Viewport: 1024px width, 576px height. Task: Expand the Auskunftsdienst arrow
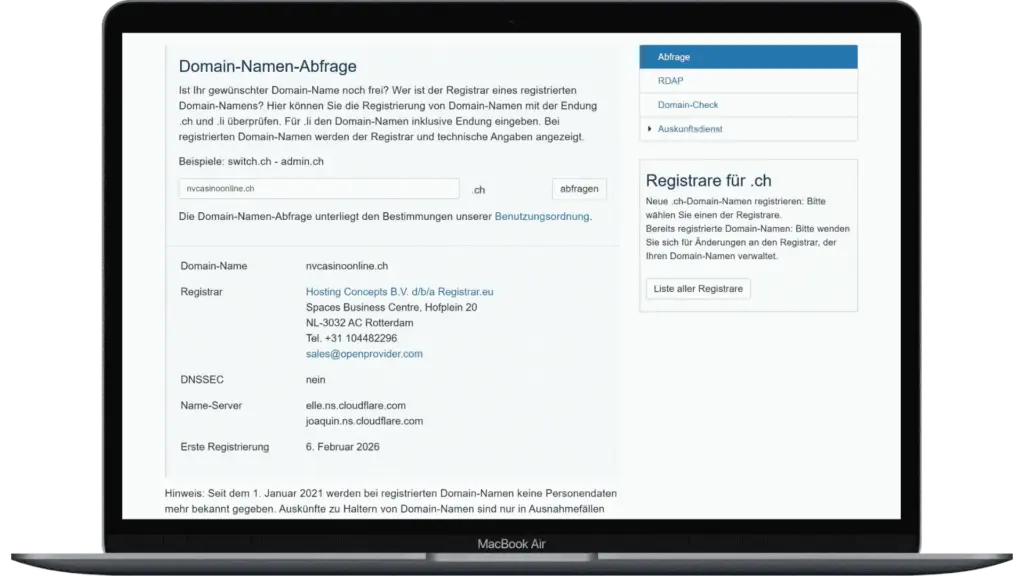coord(649,129)
